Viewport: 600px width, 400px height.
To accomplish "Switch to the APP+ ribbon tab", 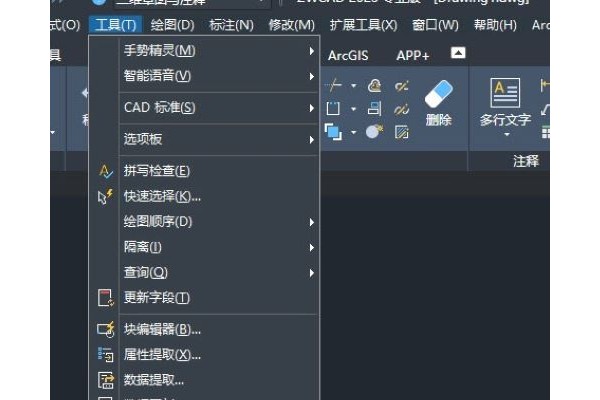I will (x=412, y=56).
